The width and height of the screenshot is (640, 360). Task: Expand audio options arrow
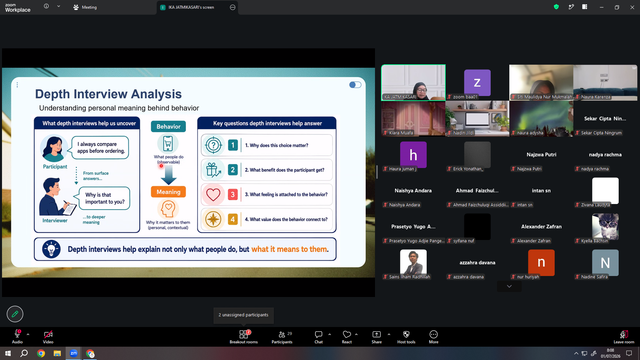click(28, 334)
